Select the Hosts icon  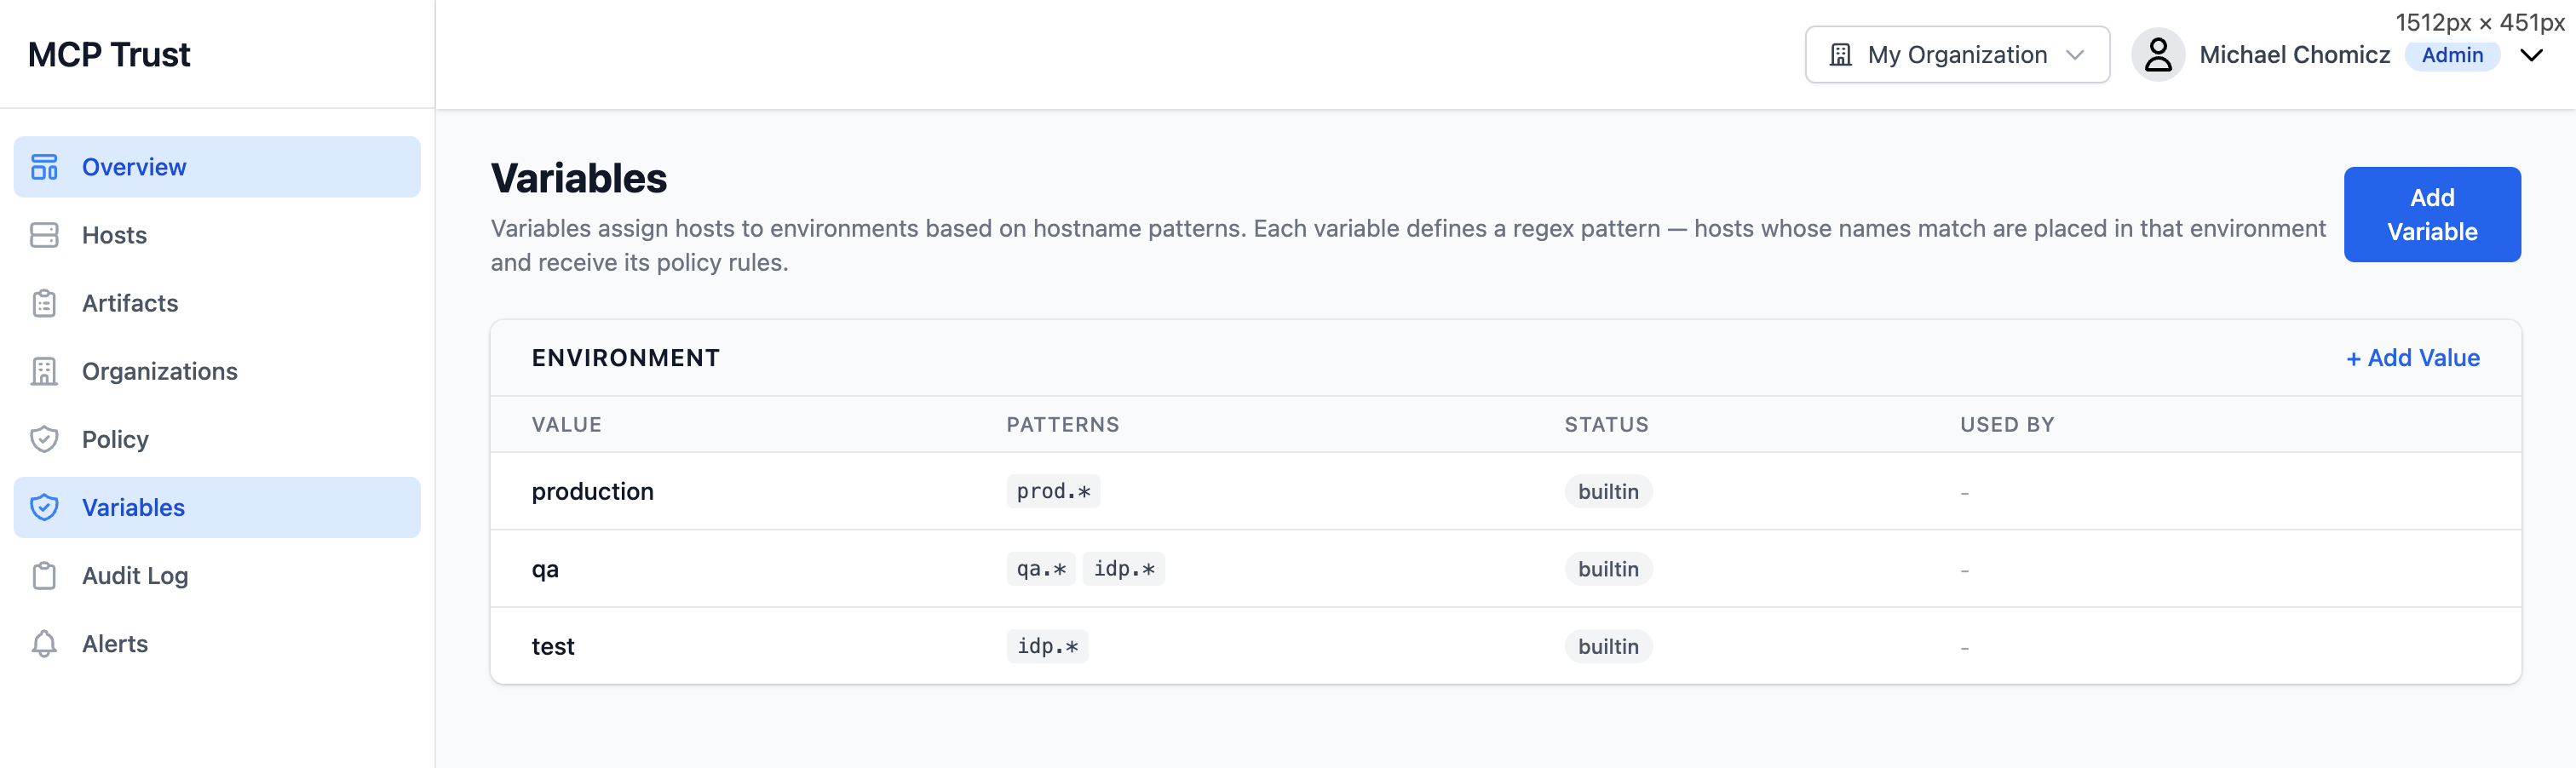click(x=44, y=235)
